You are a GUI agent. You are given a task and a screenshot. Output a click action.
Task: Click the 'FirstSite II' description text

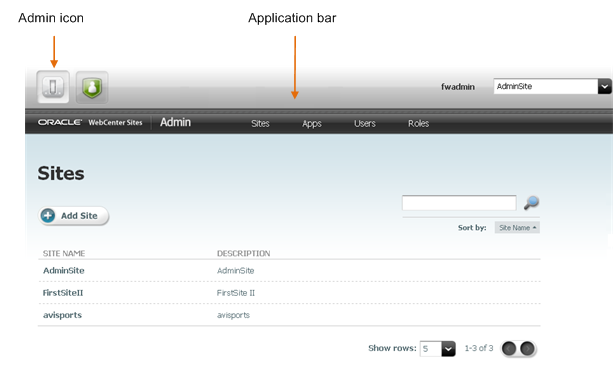(236, 293)
